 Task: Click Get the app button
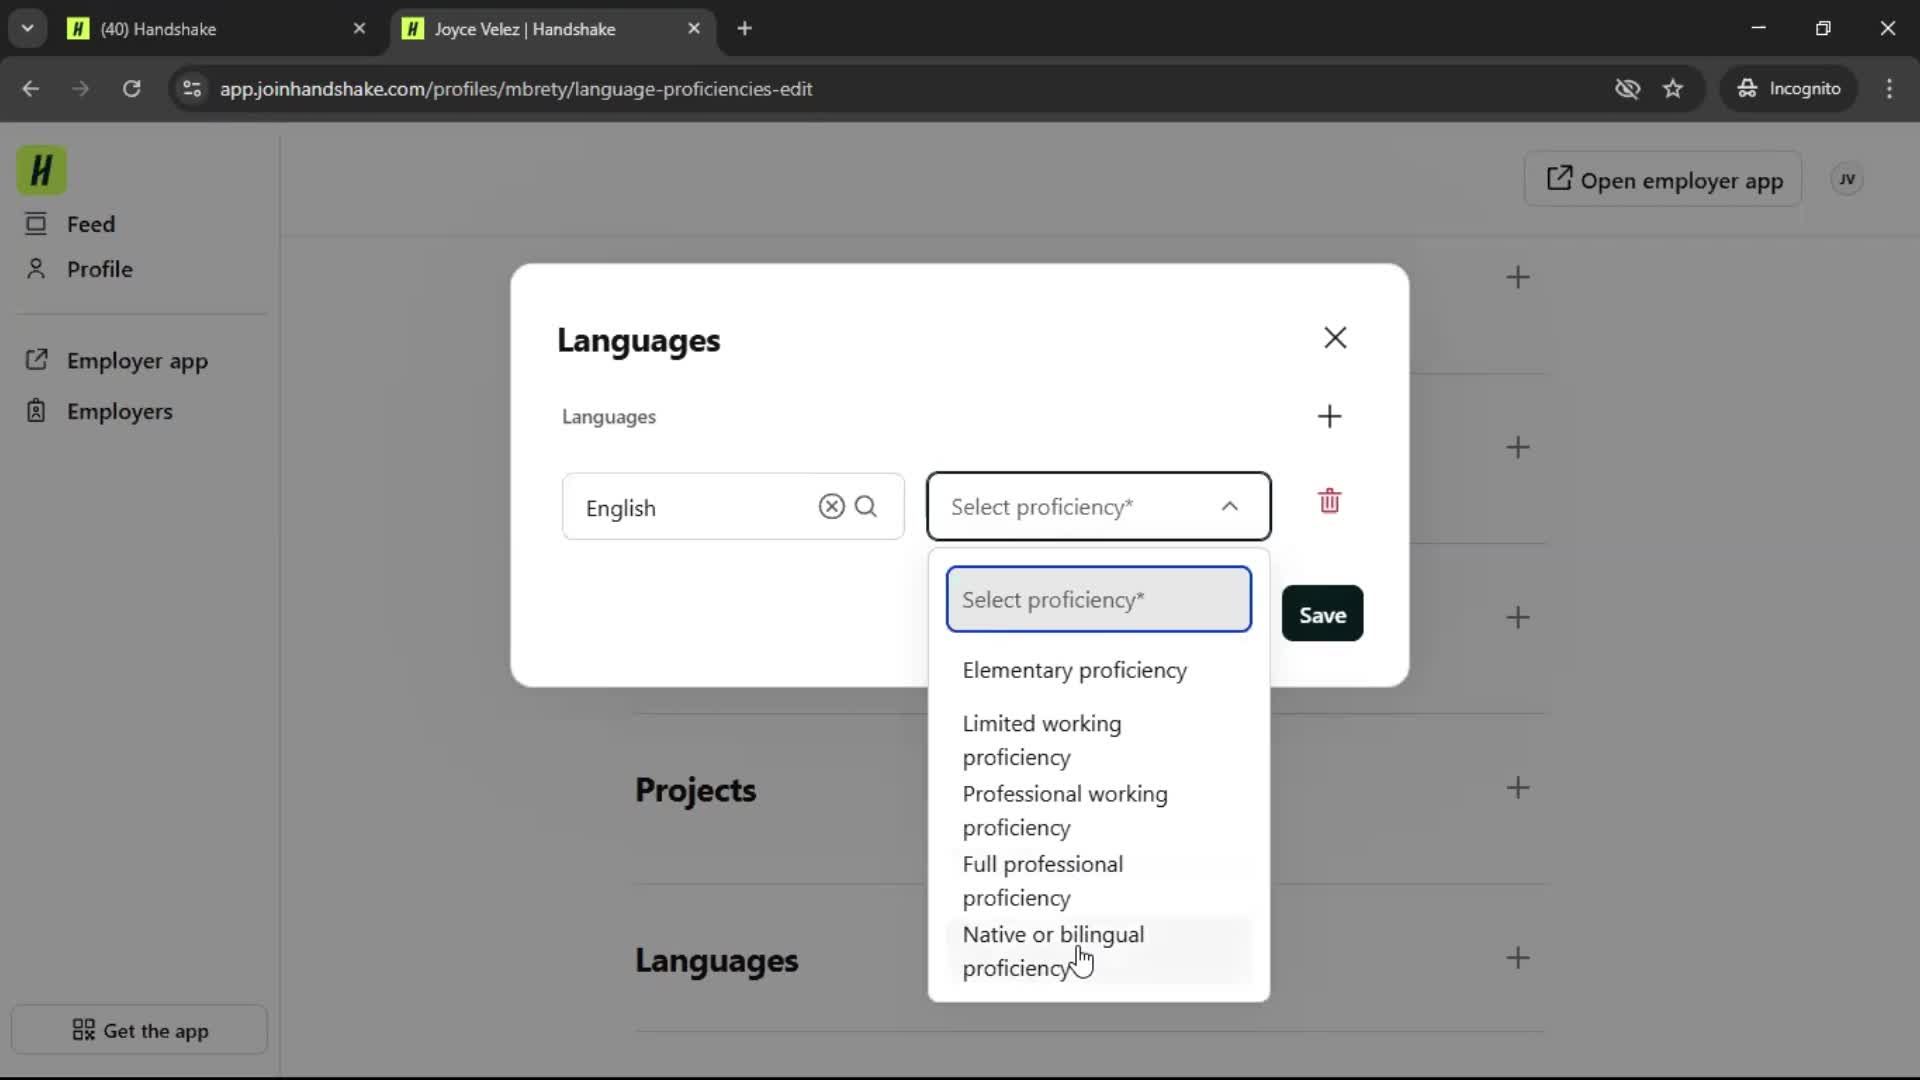[140, 1030]
